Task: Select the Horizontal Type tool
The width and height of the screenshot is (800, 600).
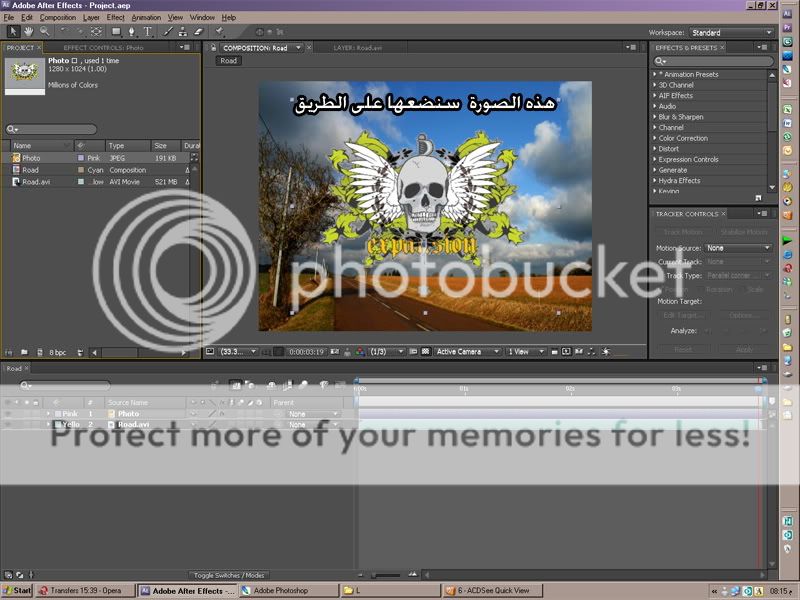Action: 148,32
